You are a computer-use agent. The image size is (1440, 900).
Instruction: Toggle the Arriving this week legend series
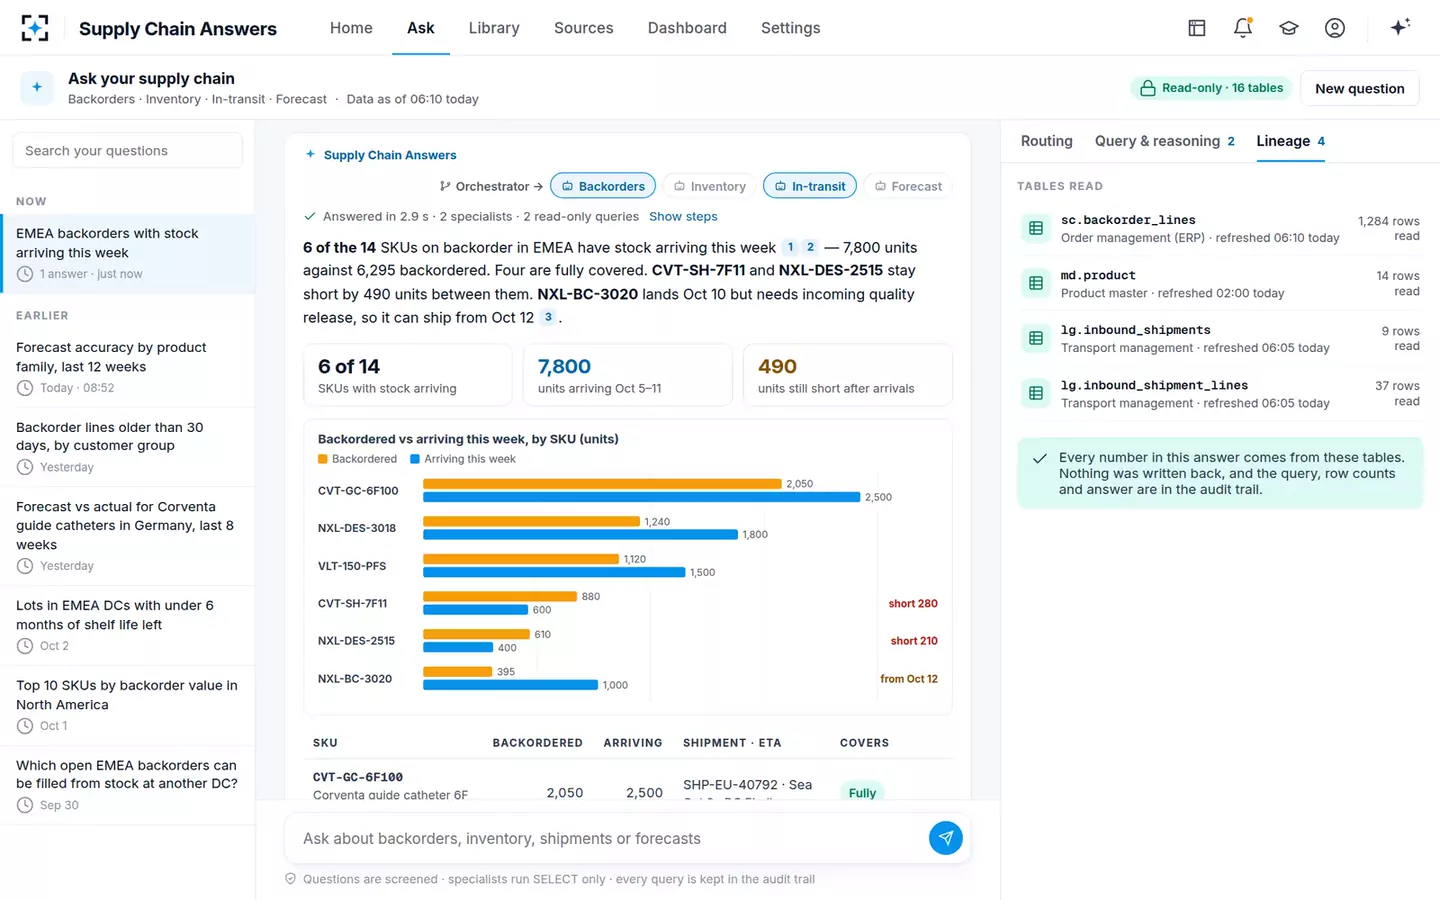point(463,459)
